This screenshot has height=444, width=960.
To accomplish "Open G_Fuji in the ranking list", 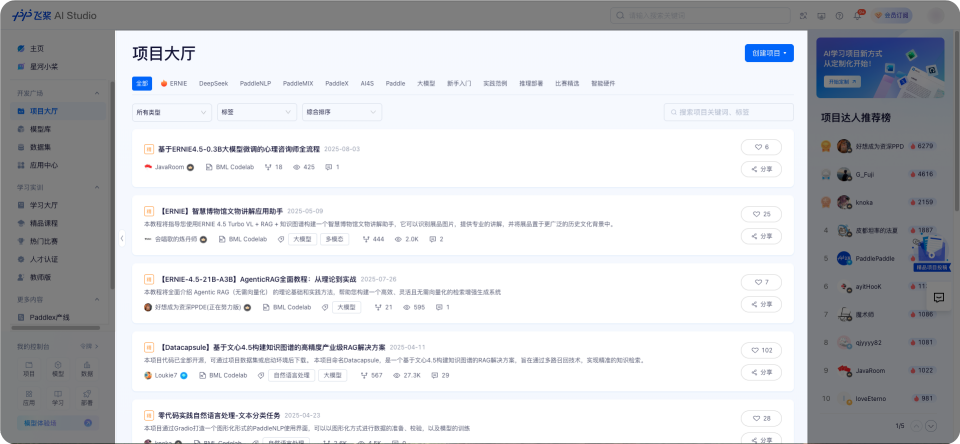I will pyautogui.click(x=864, y=175).
